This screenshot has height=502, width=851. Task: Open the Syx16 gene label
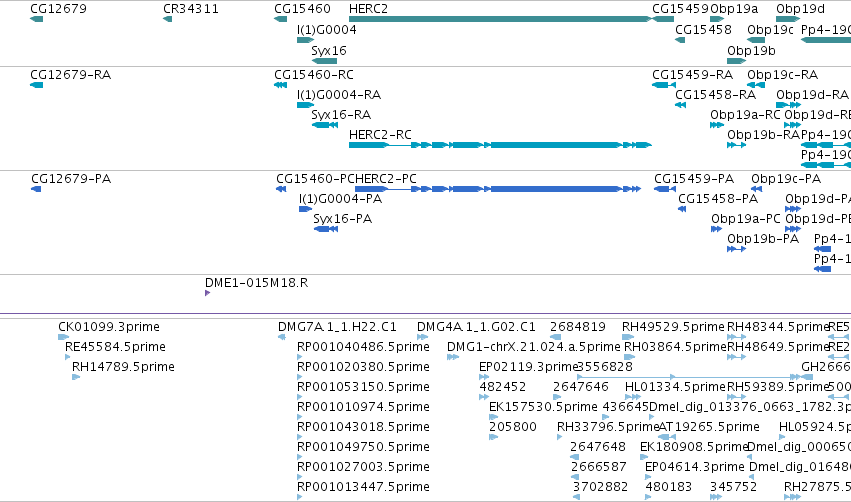[328, 50]
